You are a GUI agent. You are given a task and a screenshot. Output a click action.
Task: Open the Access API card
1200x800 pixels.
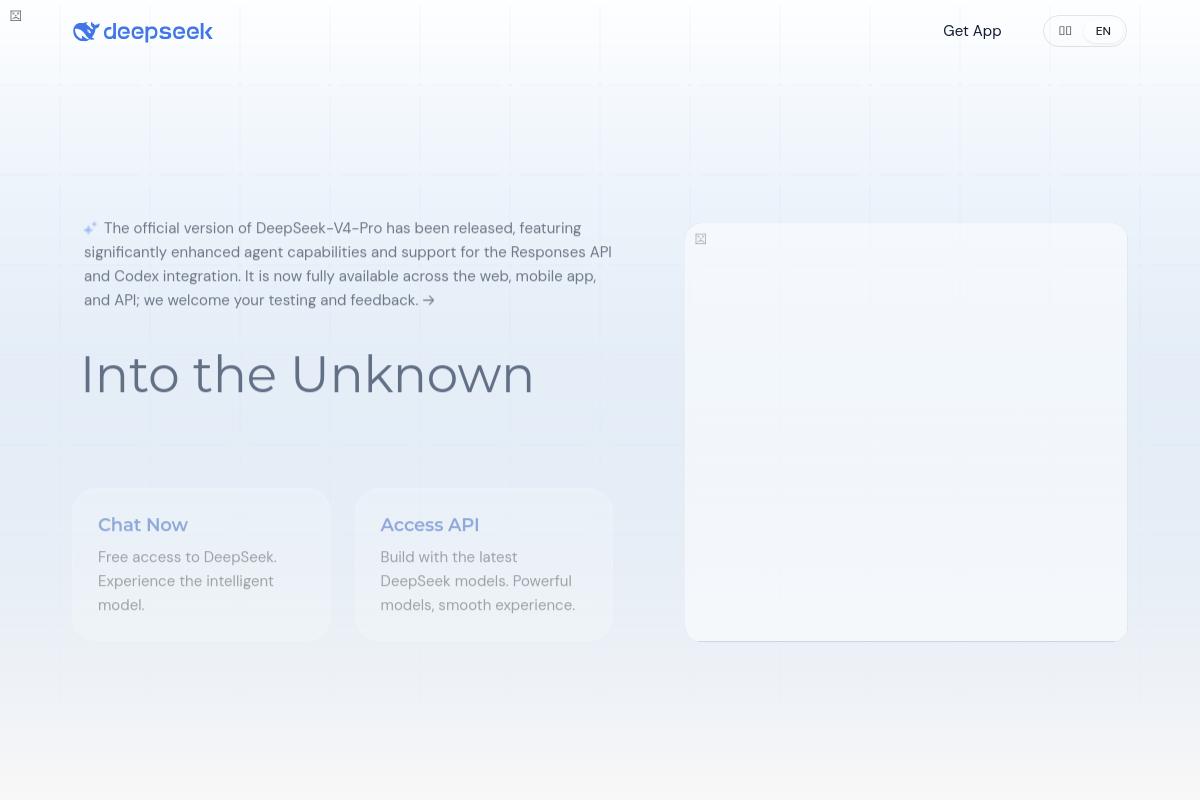484,564
